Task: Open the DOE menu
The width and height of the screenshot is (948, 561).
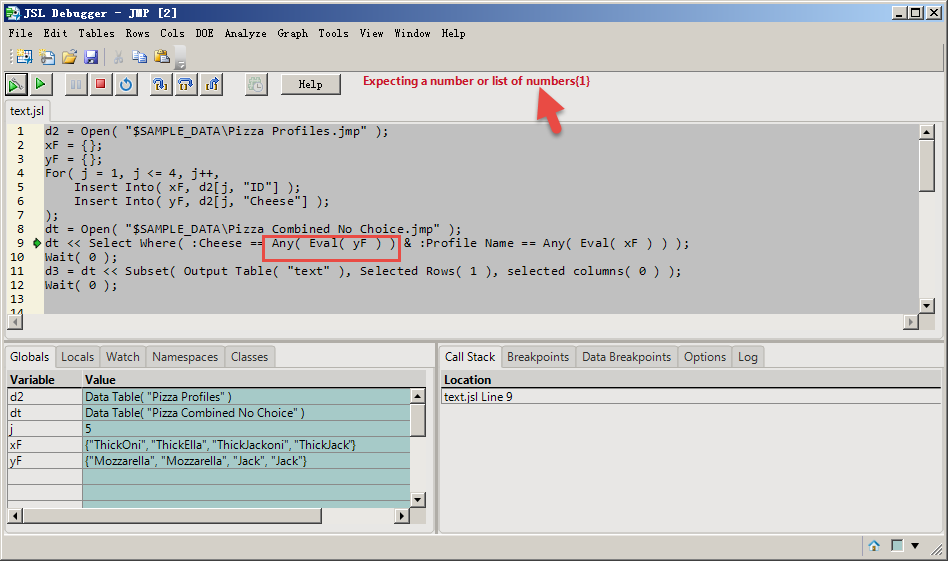Action: pos(204,33)
